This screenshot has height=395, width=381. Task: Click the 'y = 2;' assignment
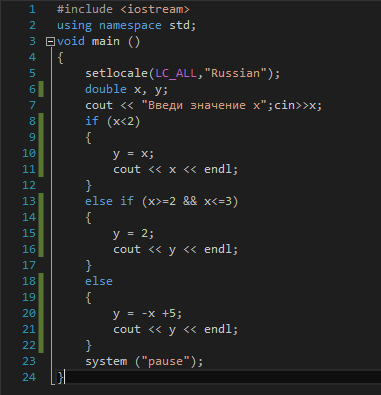pyautogui.click(x=134, y=233)
